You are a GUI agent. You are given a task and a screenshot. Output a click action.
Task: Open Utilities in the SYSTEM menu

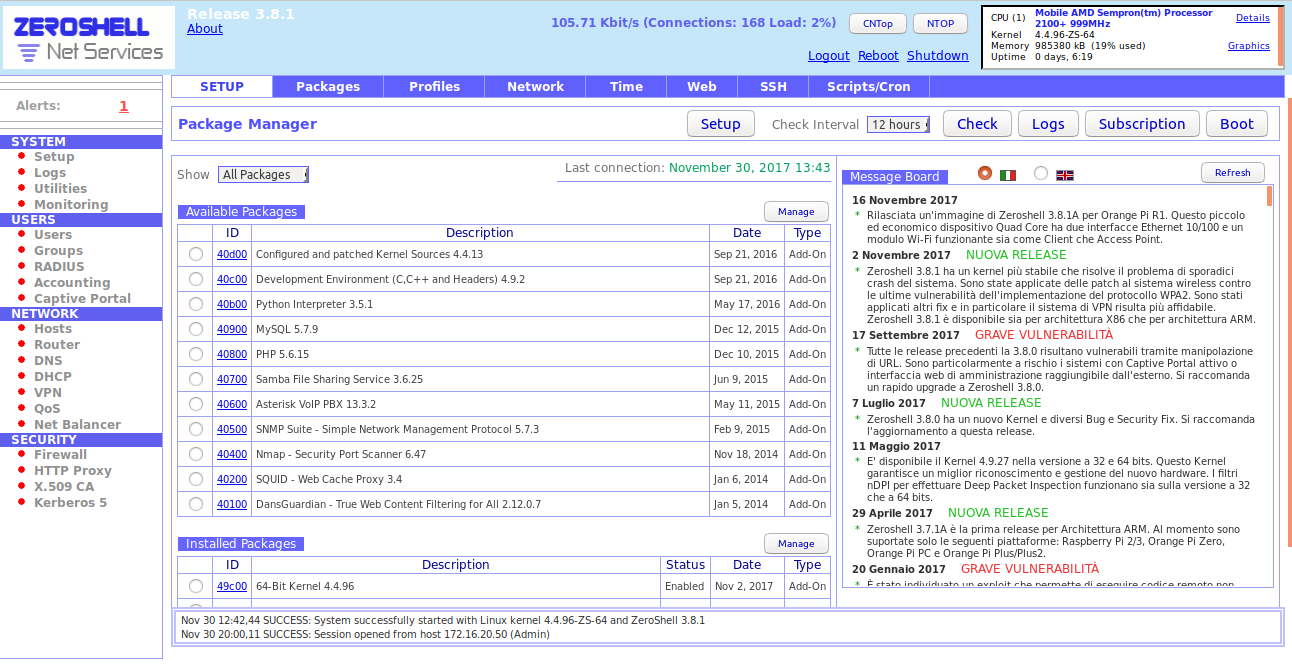coord(60,189)
